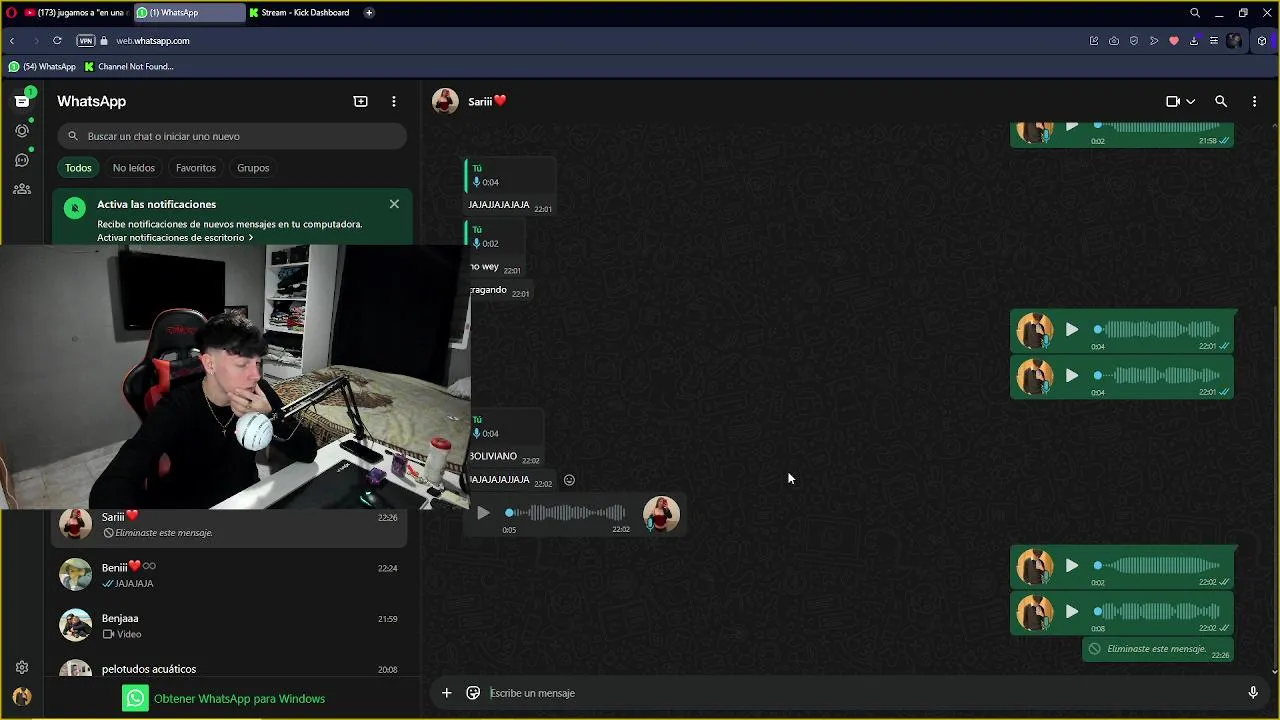This screenshot has height=720, width=1280.
Task: Open the Chats icon in WhatsApp sidebar
Action: (22, 101)
